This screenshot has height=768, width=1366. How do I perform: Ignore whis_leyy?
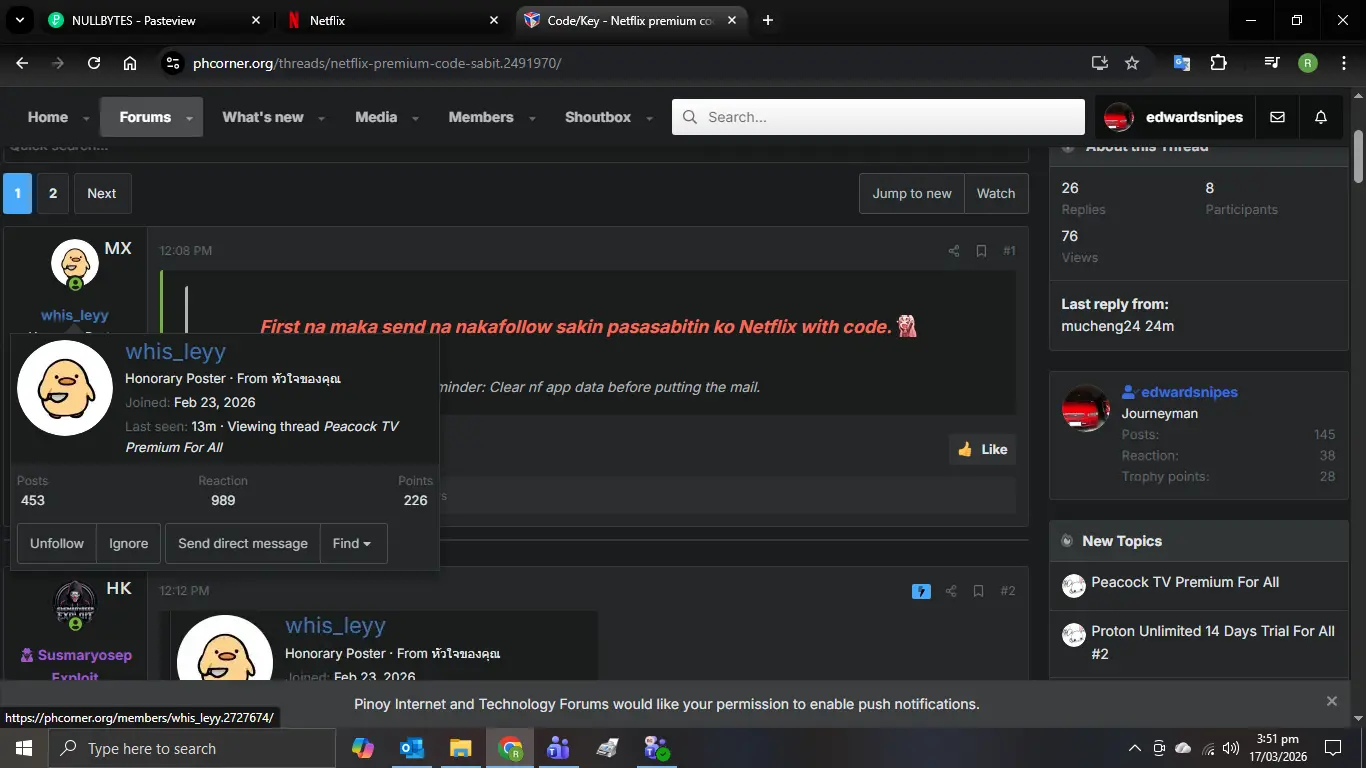click(x=129, y=543)
